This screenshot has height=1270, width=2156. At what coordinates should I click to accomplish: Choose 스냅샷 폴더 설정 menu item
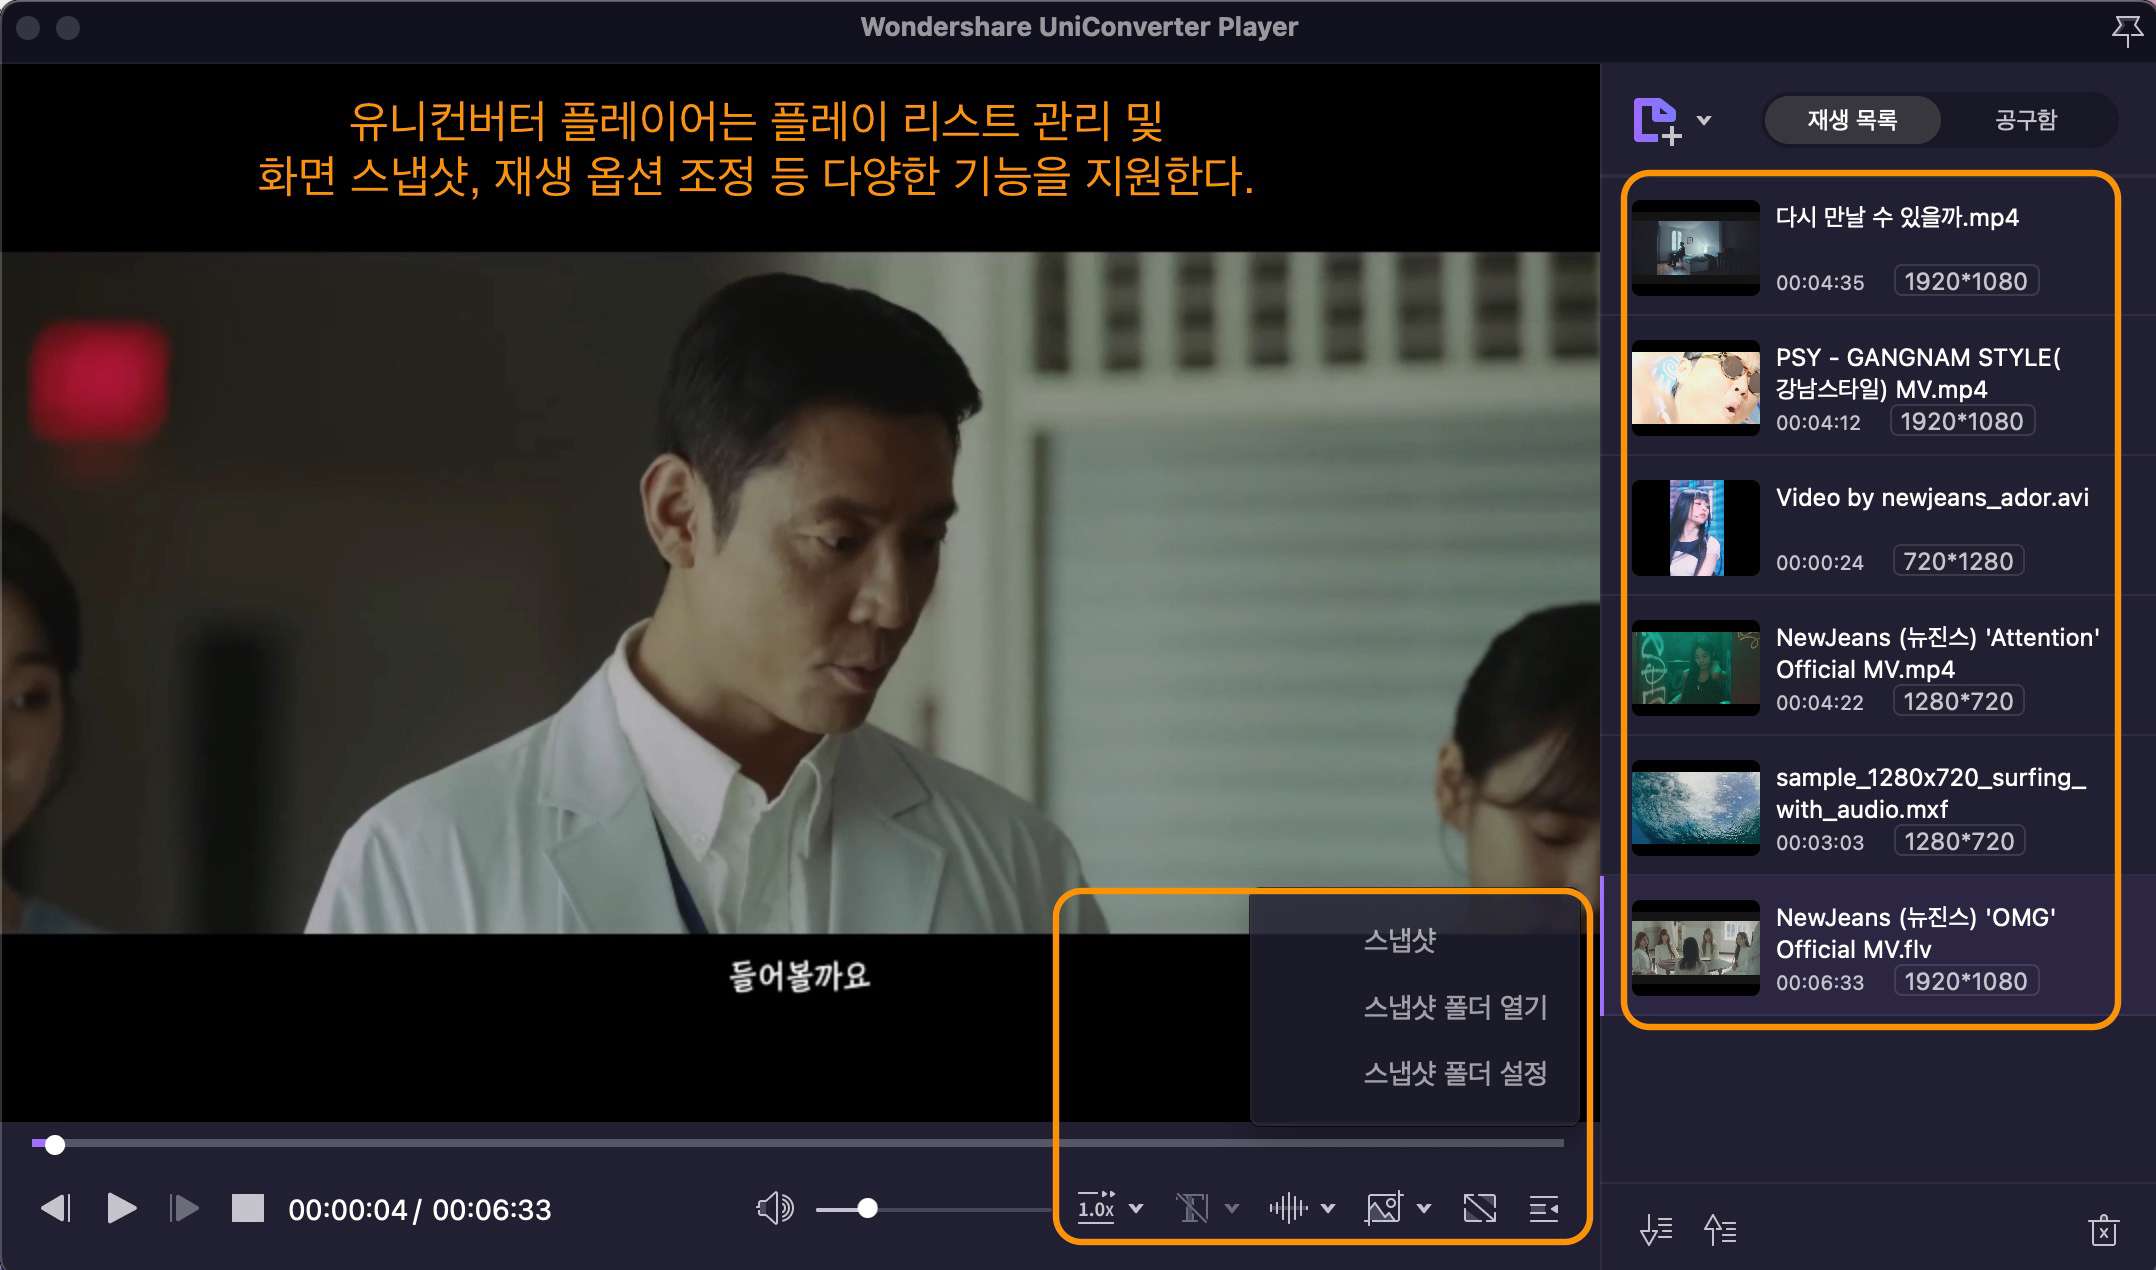click(x=1455, y=1073)
